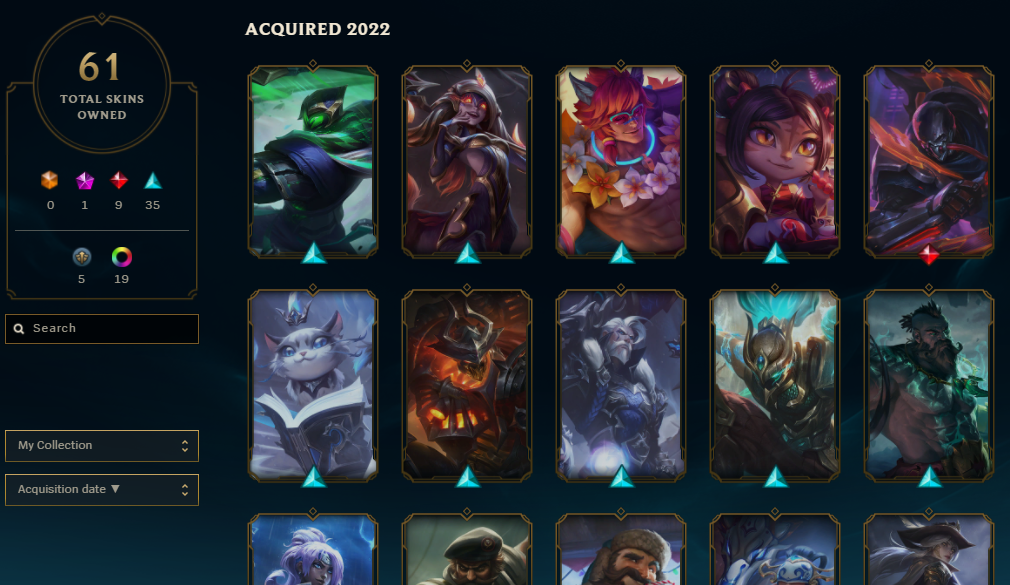Click the search magnifier icon

tap(19, 329)
